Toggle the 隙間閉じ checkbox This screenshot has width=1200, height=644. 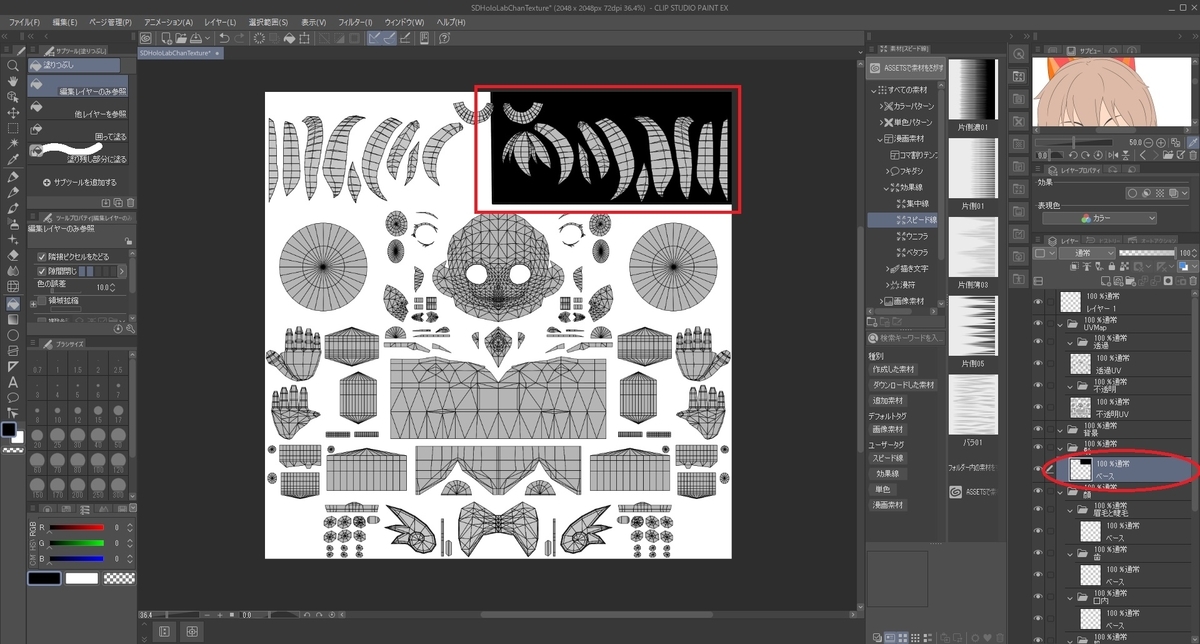click(41, 271)
